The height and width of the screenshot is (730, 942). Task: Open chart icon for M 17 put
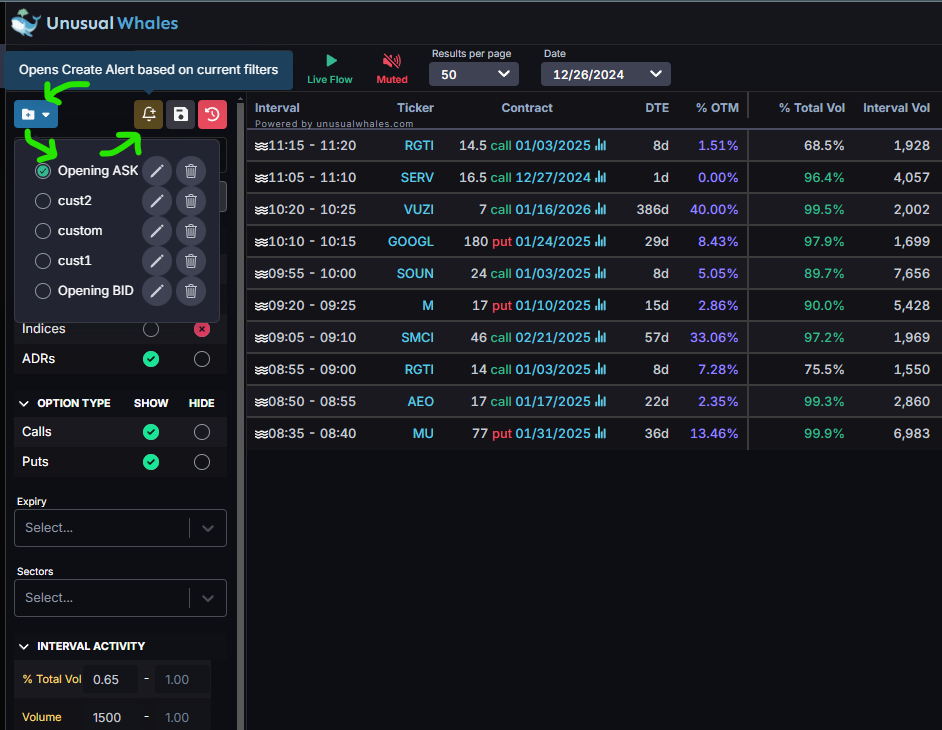point(601,305)
